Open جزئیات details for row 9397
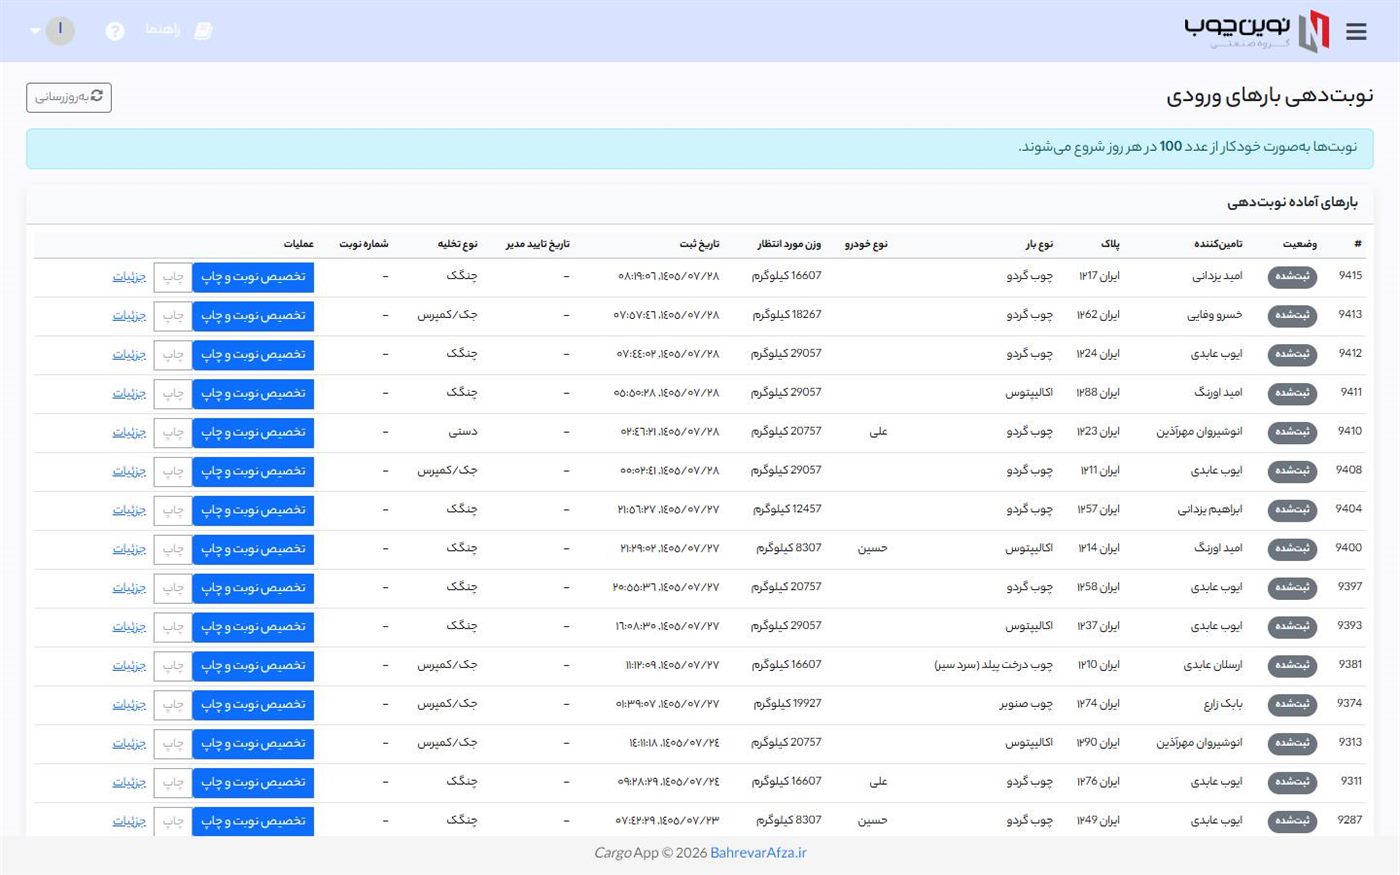This screenshot has height=875, width=1400. (x=129, y=588)
